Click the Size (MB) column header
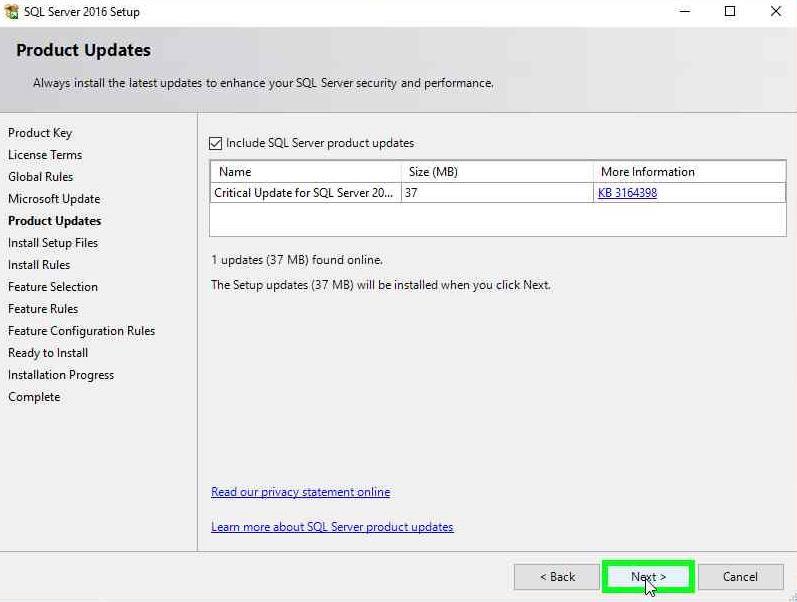 (497, 172)
